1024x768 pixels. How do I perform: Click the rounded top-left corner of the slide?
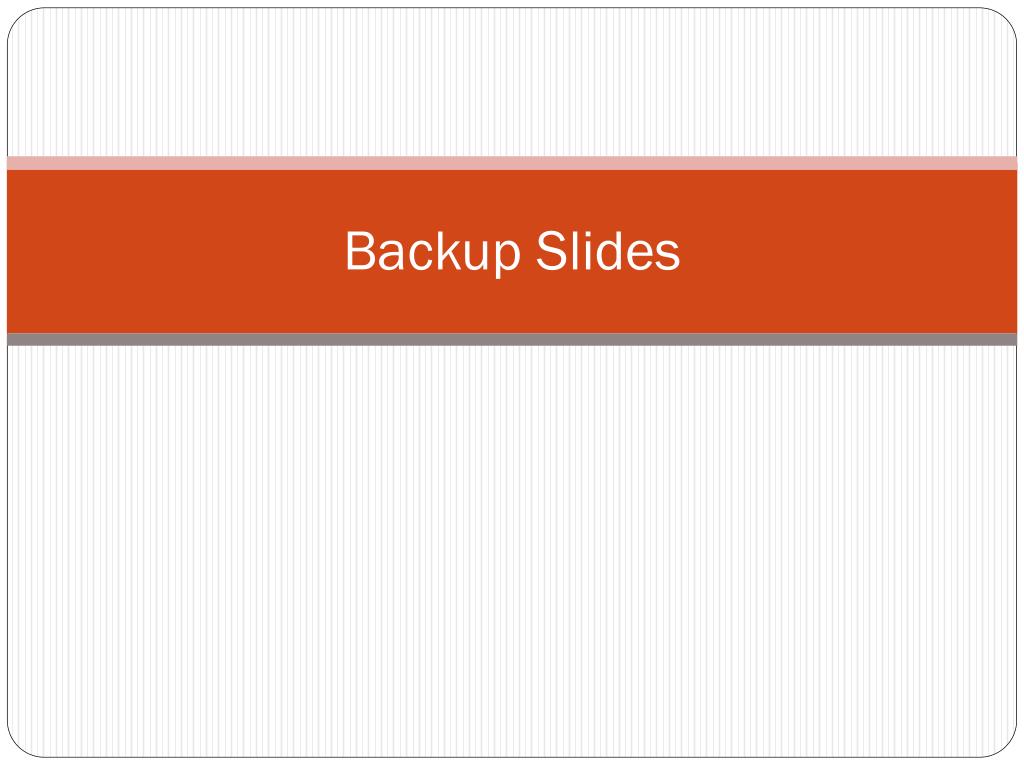[x=20, y=21]
